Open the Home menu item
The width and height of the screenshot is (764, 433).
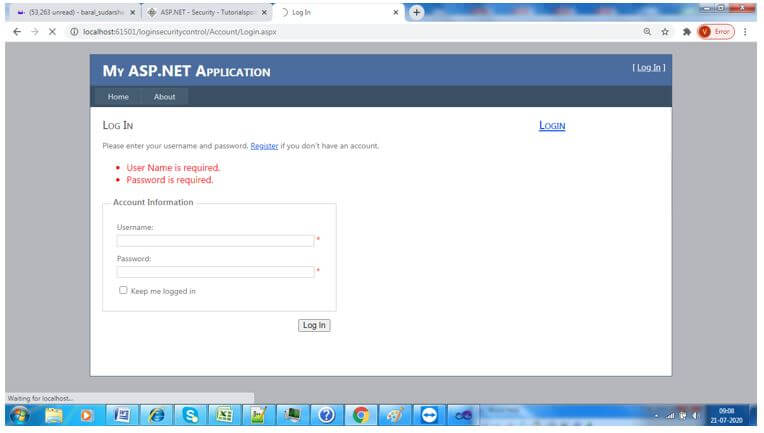118,97
